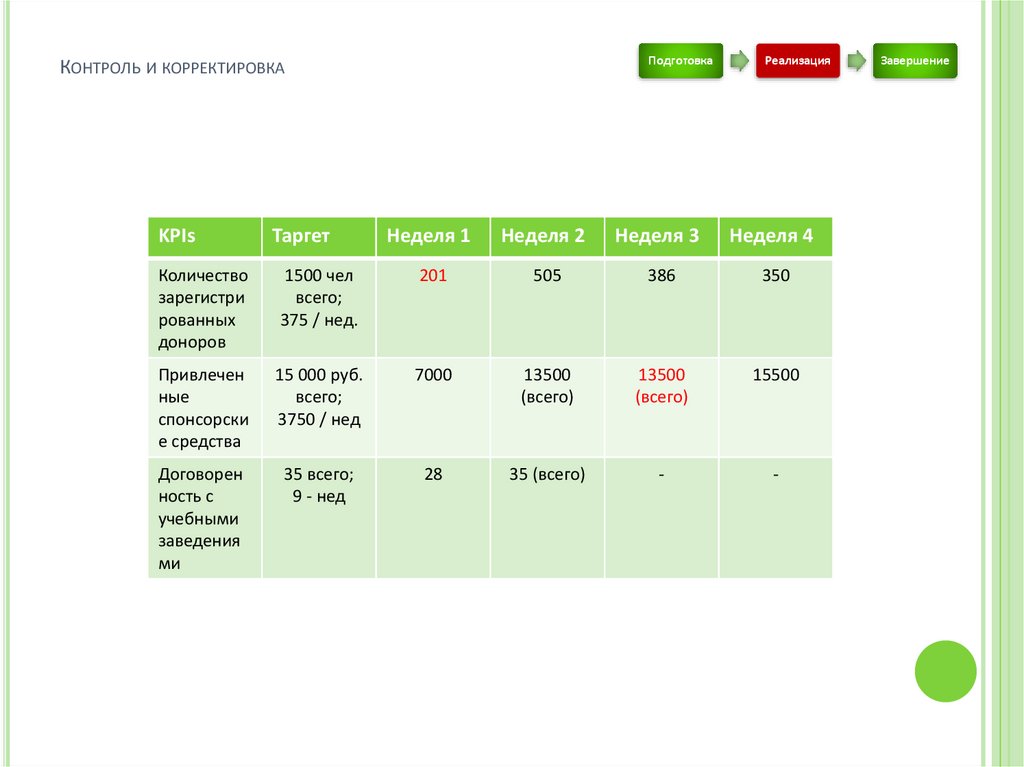Click the red Реализация stage button
Screen dimensions: 1024x767
(x=797, y=61)
